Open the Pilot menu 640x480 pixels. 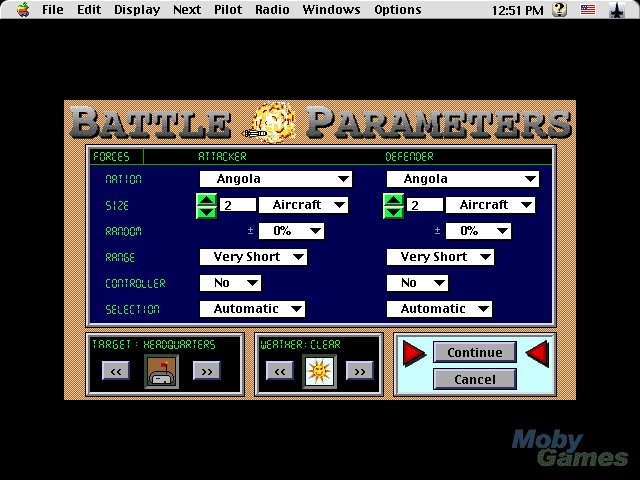[228, 9]
